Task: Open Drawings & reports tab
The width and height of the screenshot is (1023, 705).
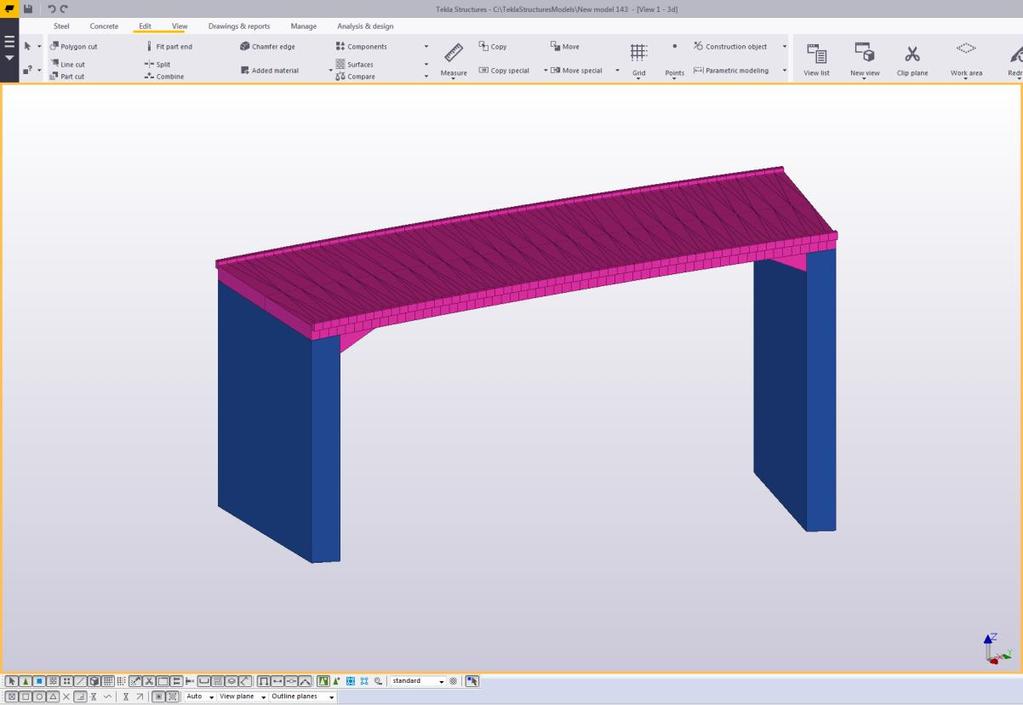Action: click(239, 26)
